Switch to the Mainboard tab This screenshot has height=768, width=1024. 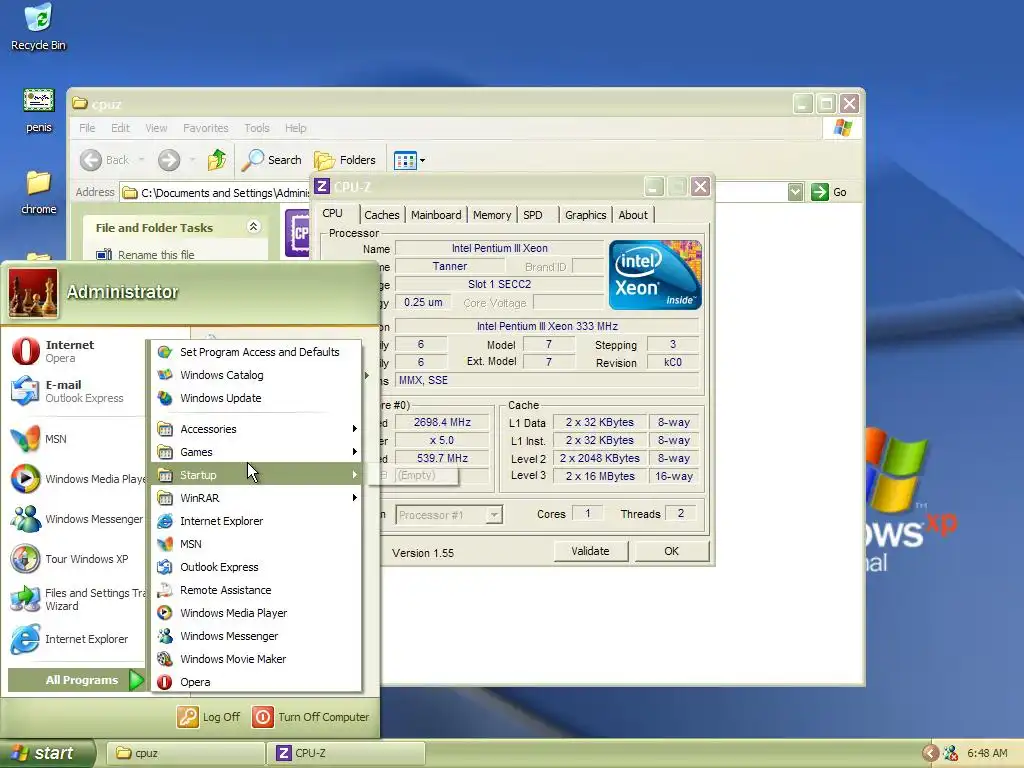point(436,215)
